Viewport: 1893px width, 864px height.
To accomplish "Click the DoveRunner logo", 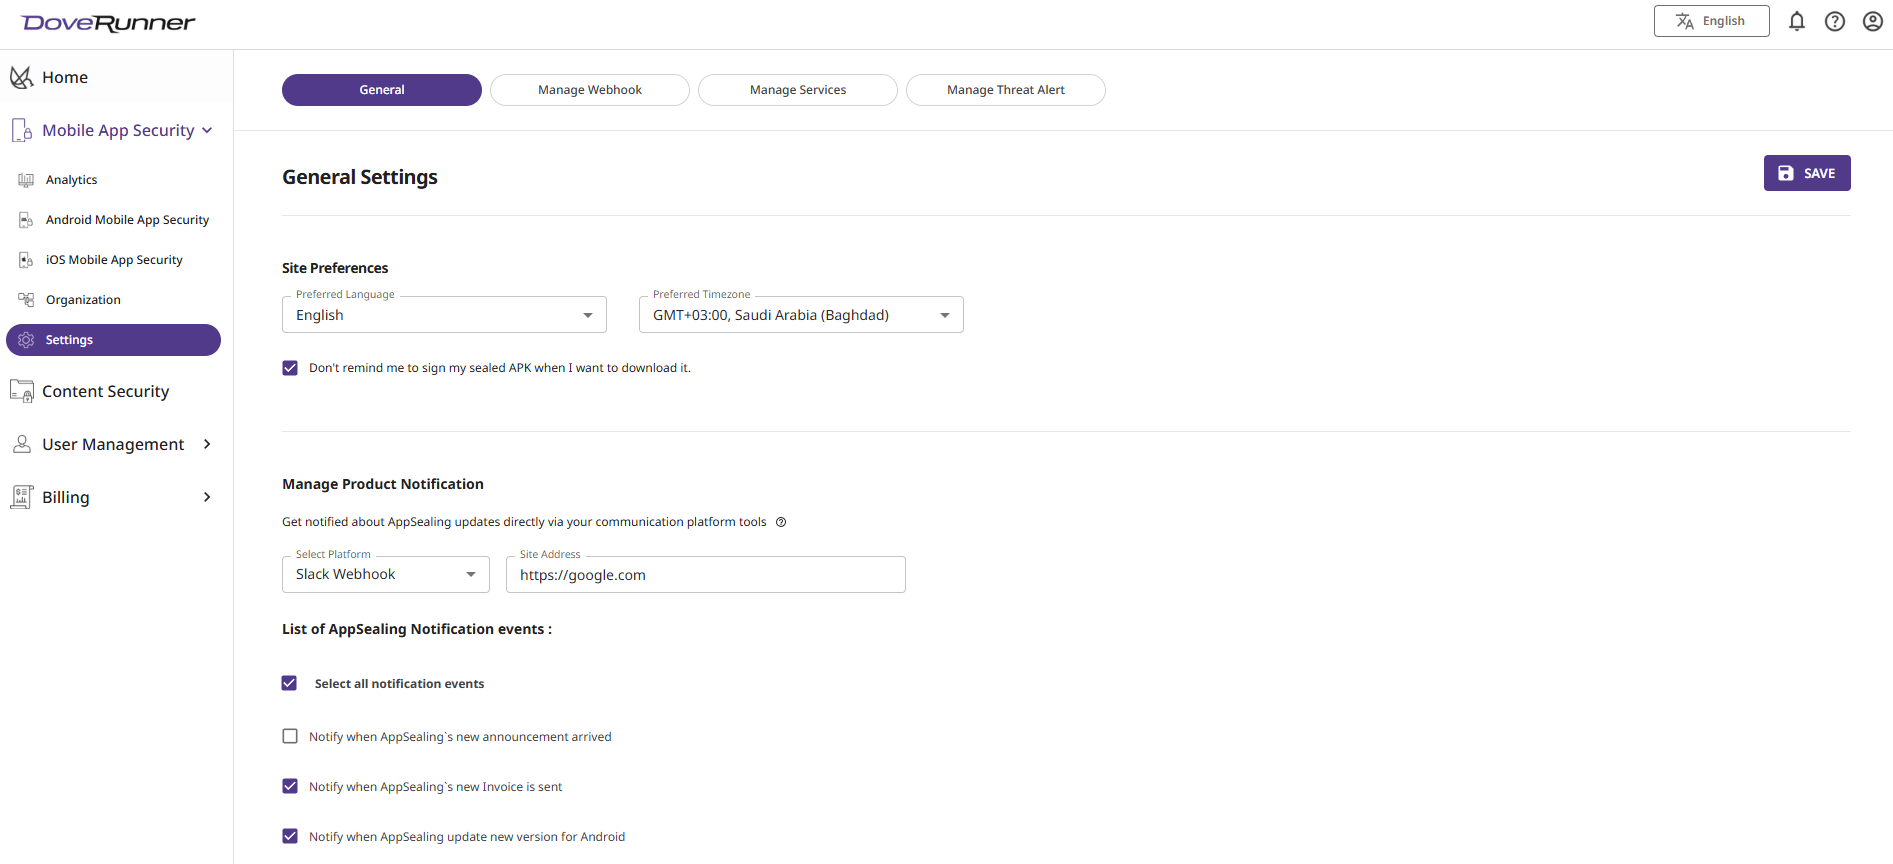I will [x=108, y=23].
